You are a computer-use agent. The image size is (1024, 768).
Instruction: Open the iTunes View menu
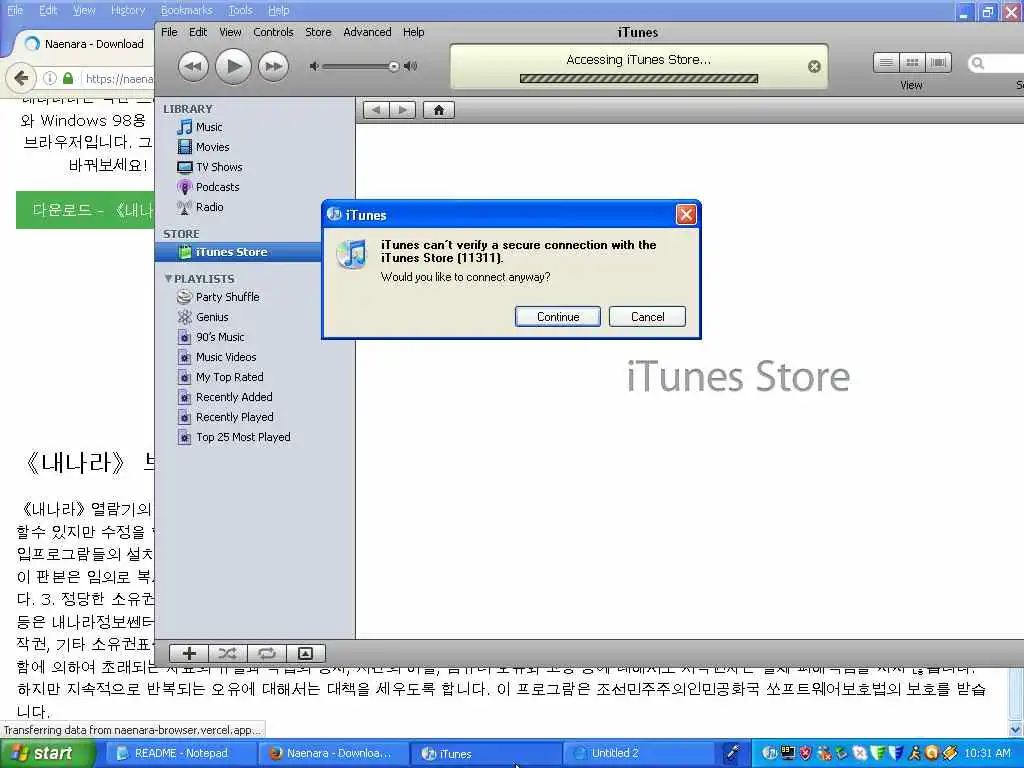pyautogui.click(x=230, y=32)
